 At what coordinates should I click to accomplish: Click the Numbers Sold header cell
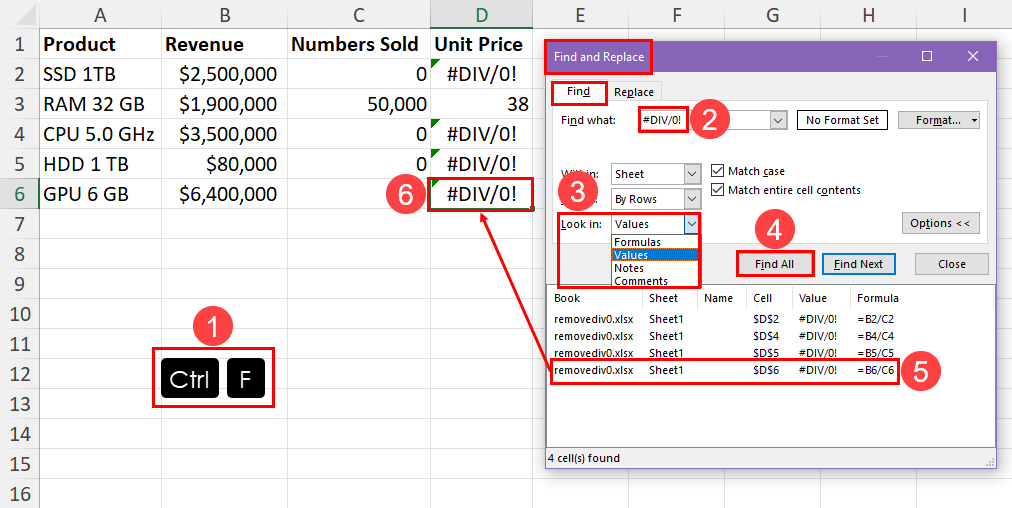click(359, 44)
